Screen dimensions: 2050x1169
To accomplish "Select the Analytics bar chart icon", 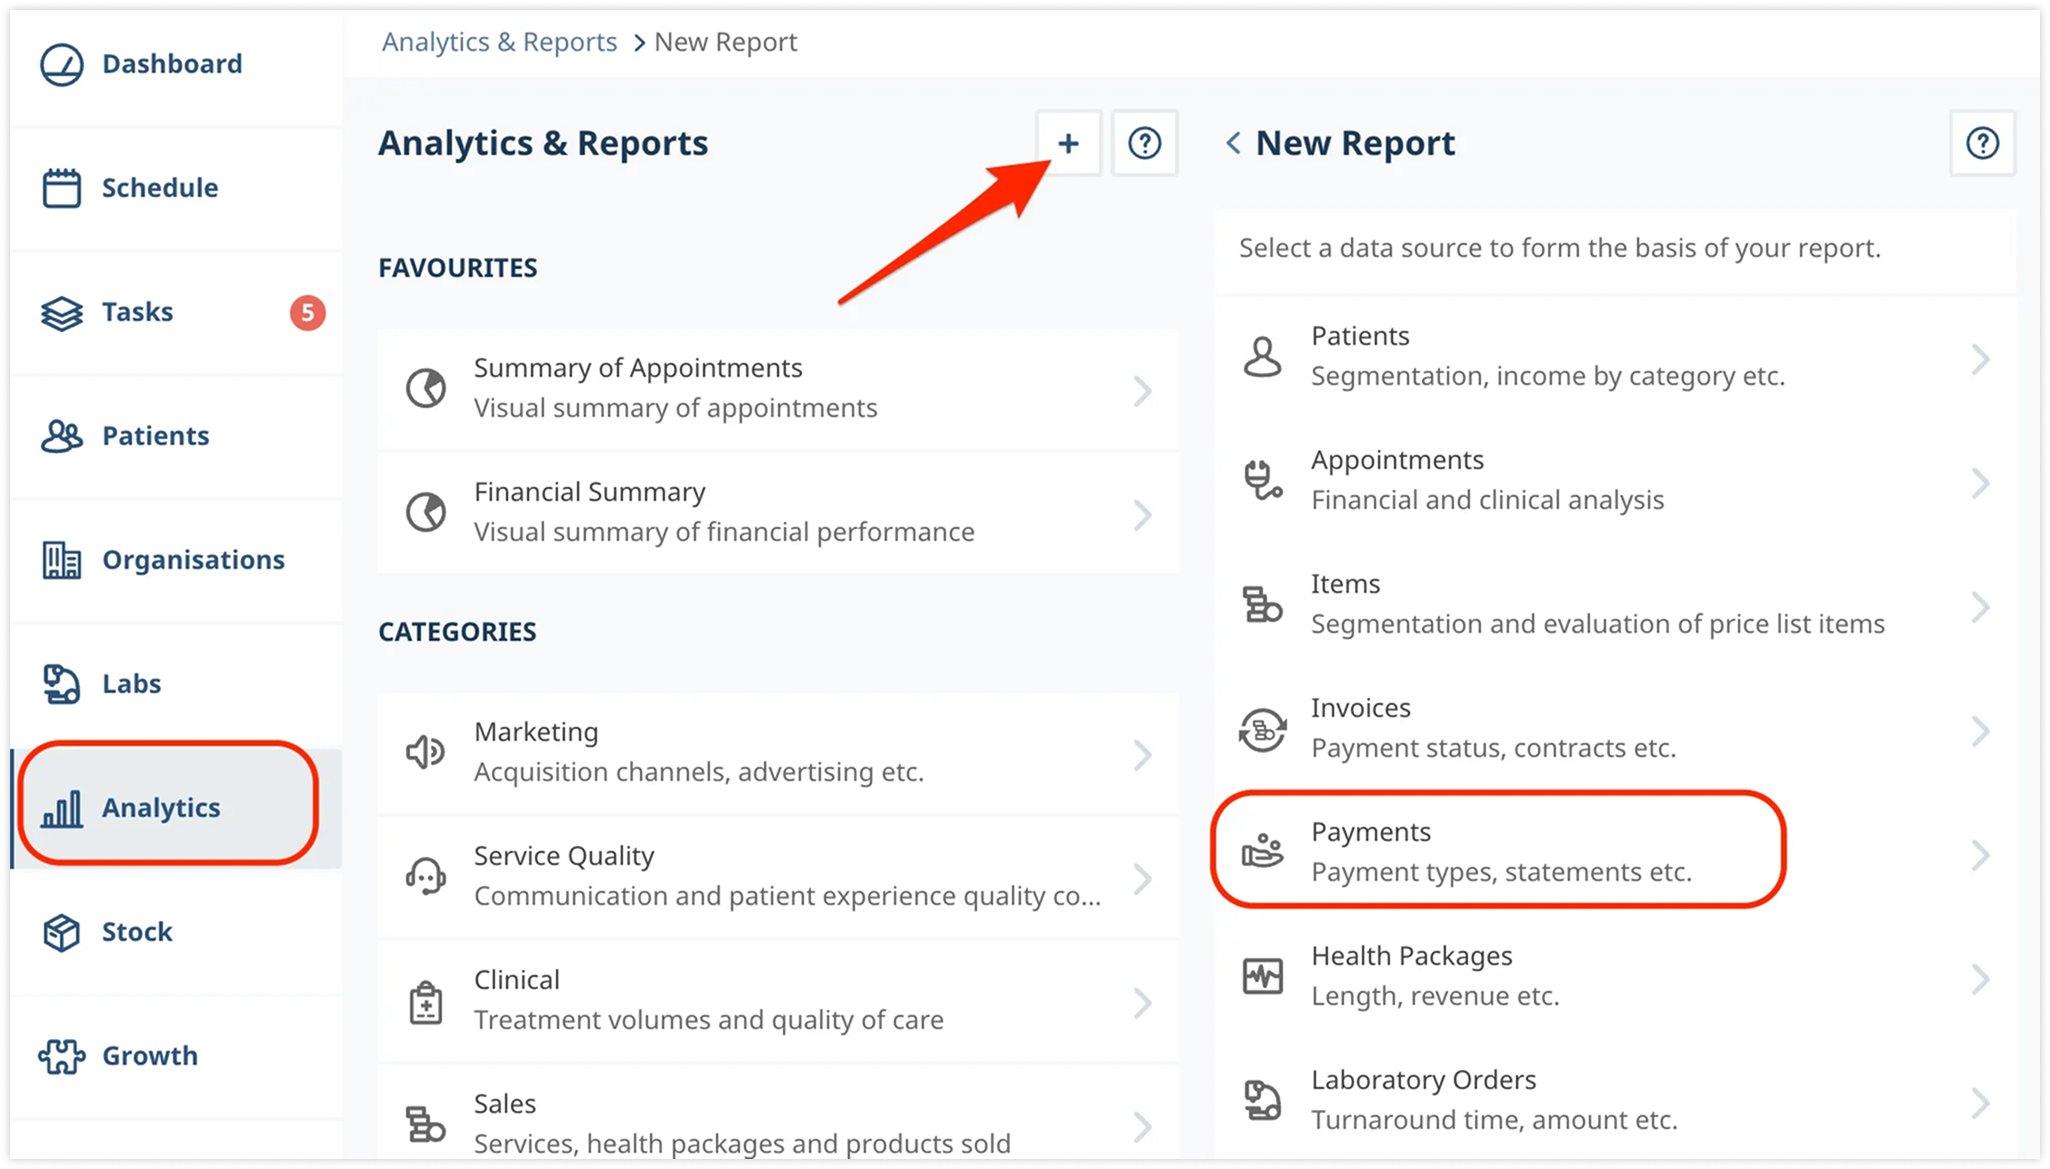I will (63, 807).
